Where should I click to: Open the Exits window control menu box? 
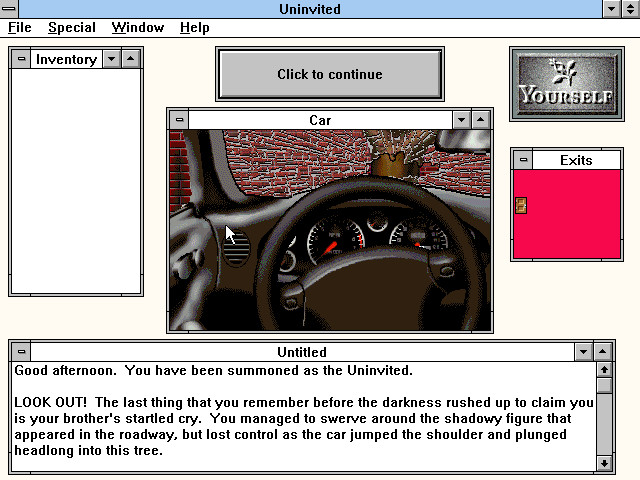[x=523, y=160]
